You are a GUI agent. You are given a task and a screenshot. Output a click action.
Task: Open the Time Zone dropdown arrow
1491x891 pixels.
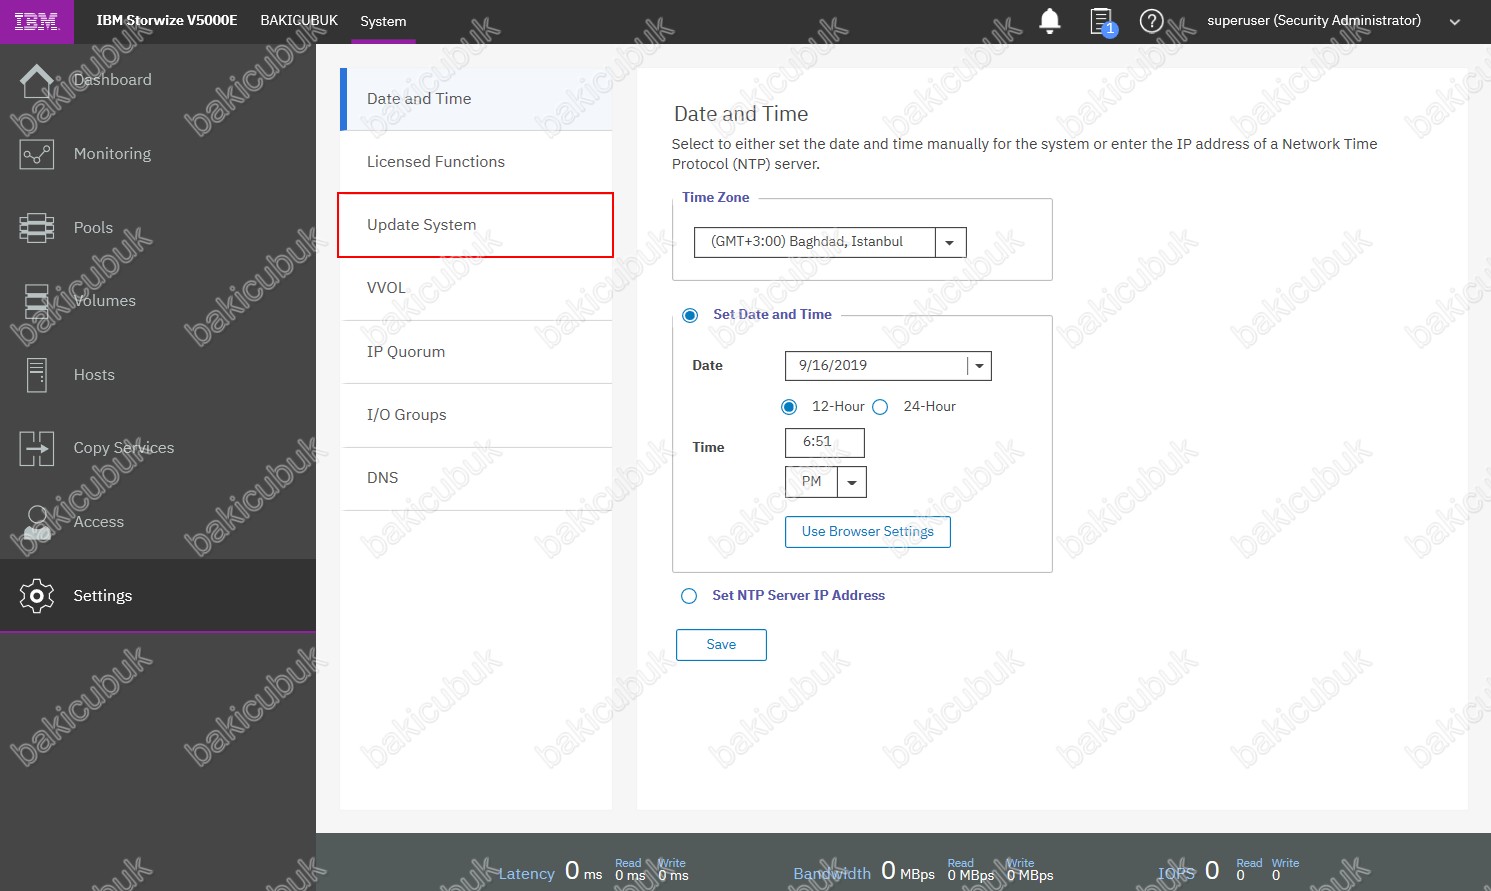click(x=950, y=242)
